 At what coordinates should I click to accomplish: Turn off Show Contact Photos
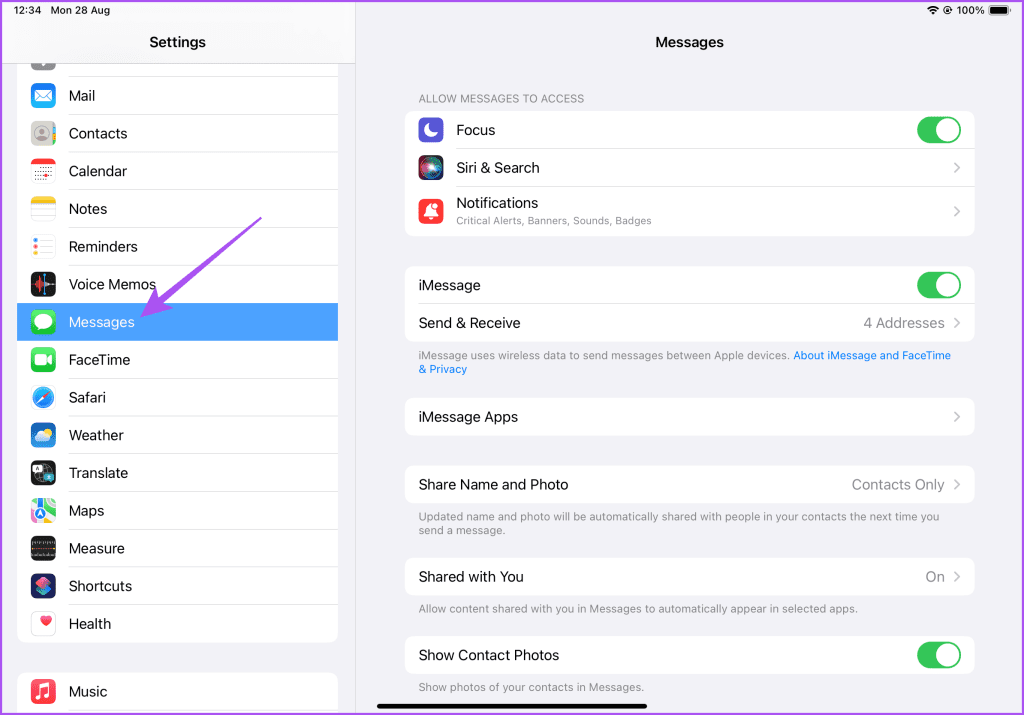pos(938,655)
